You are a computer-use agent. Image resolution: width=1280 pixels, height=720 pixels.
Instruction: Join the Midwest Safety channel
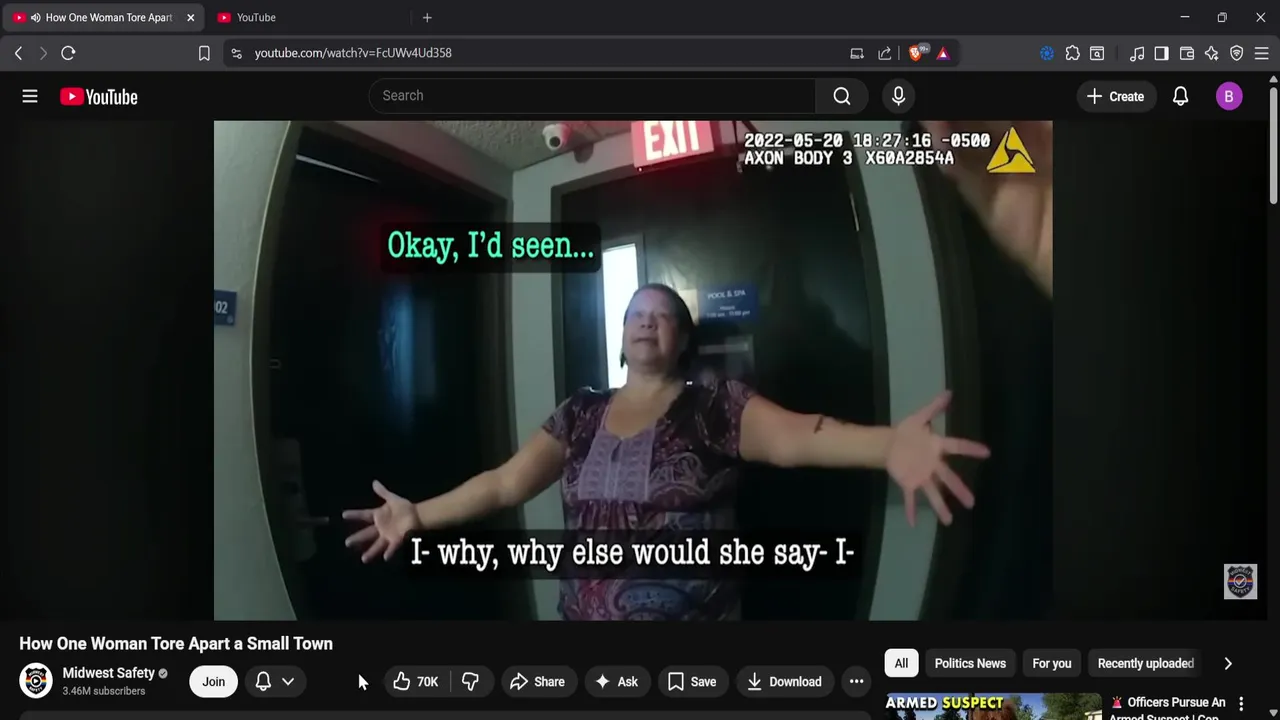click(x=214, y=682)
